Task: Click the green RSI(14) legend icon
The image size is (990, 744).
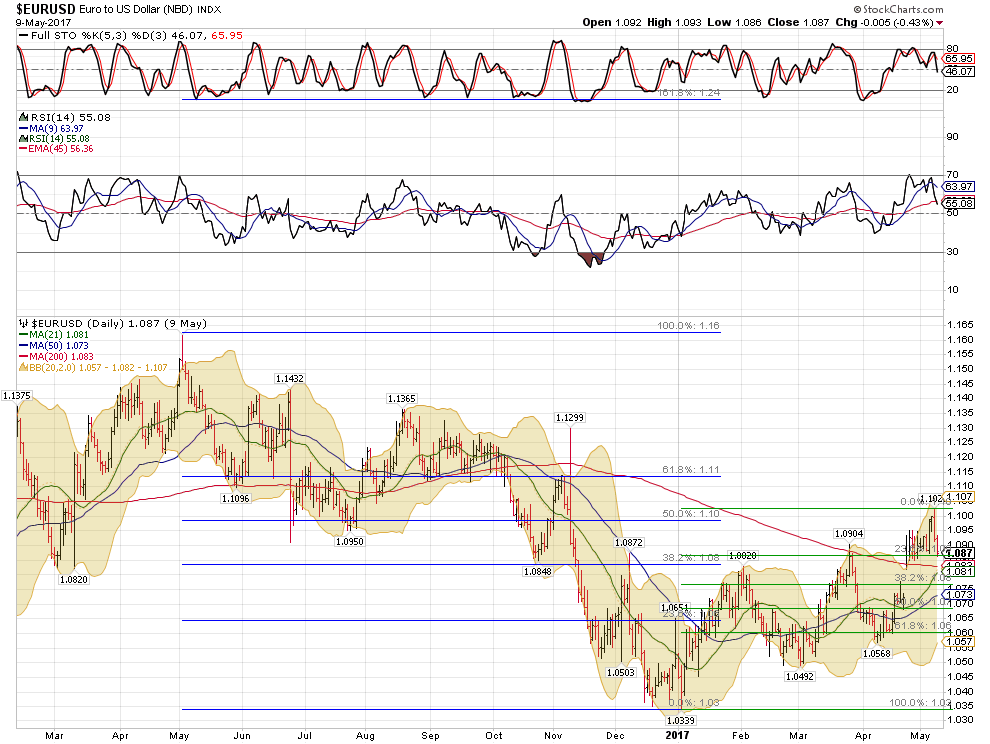Action: pos(23,138)
